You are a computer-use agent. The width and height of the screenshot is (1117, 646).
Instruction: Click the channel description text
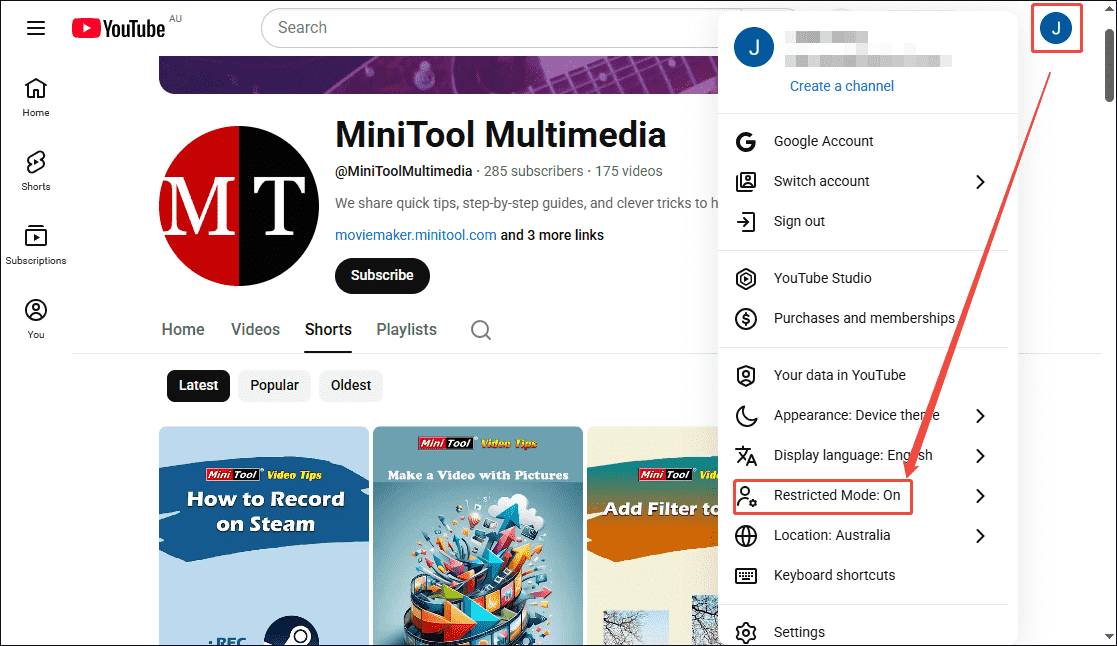point(526,203)
